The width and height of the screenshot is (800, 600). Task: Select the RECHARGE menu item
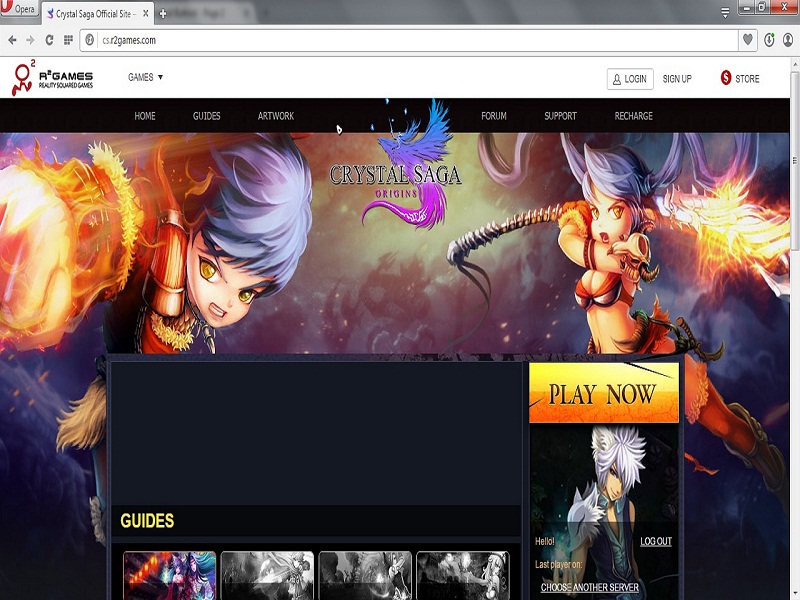point(634,116)
